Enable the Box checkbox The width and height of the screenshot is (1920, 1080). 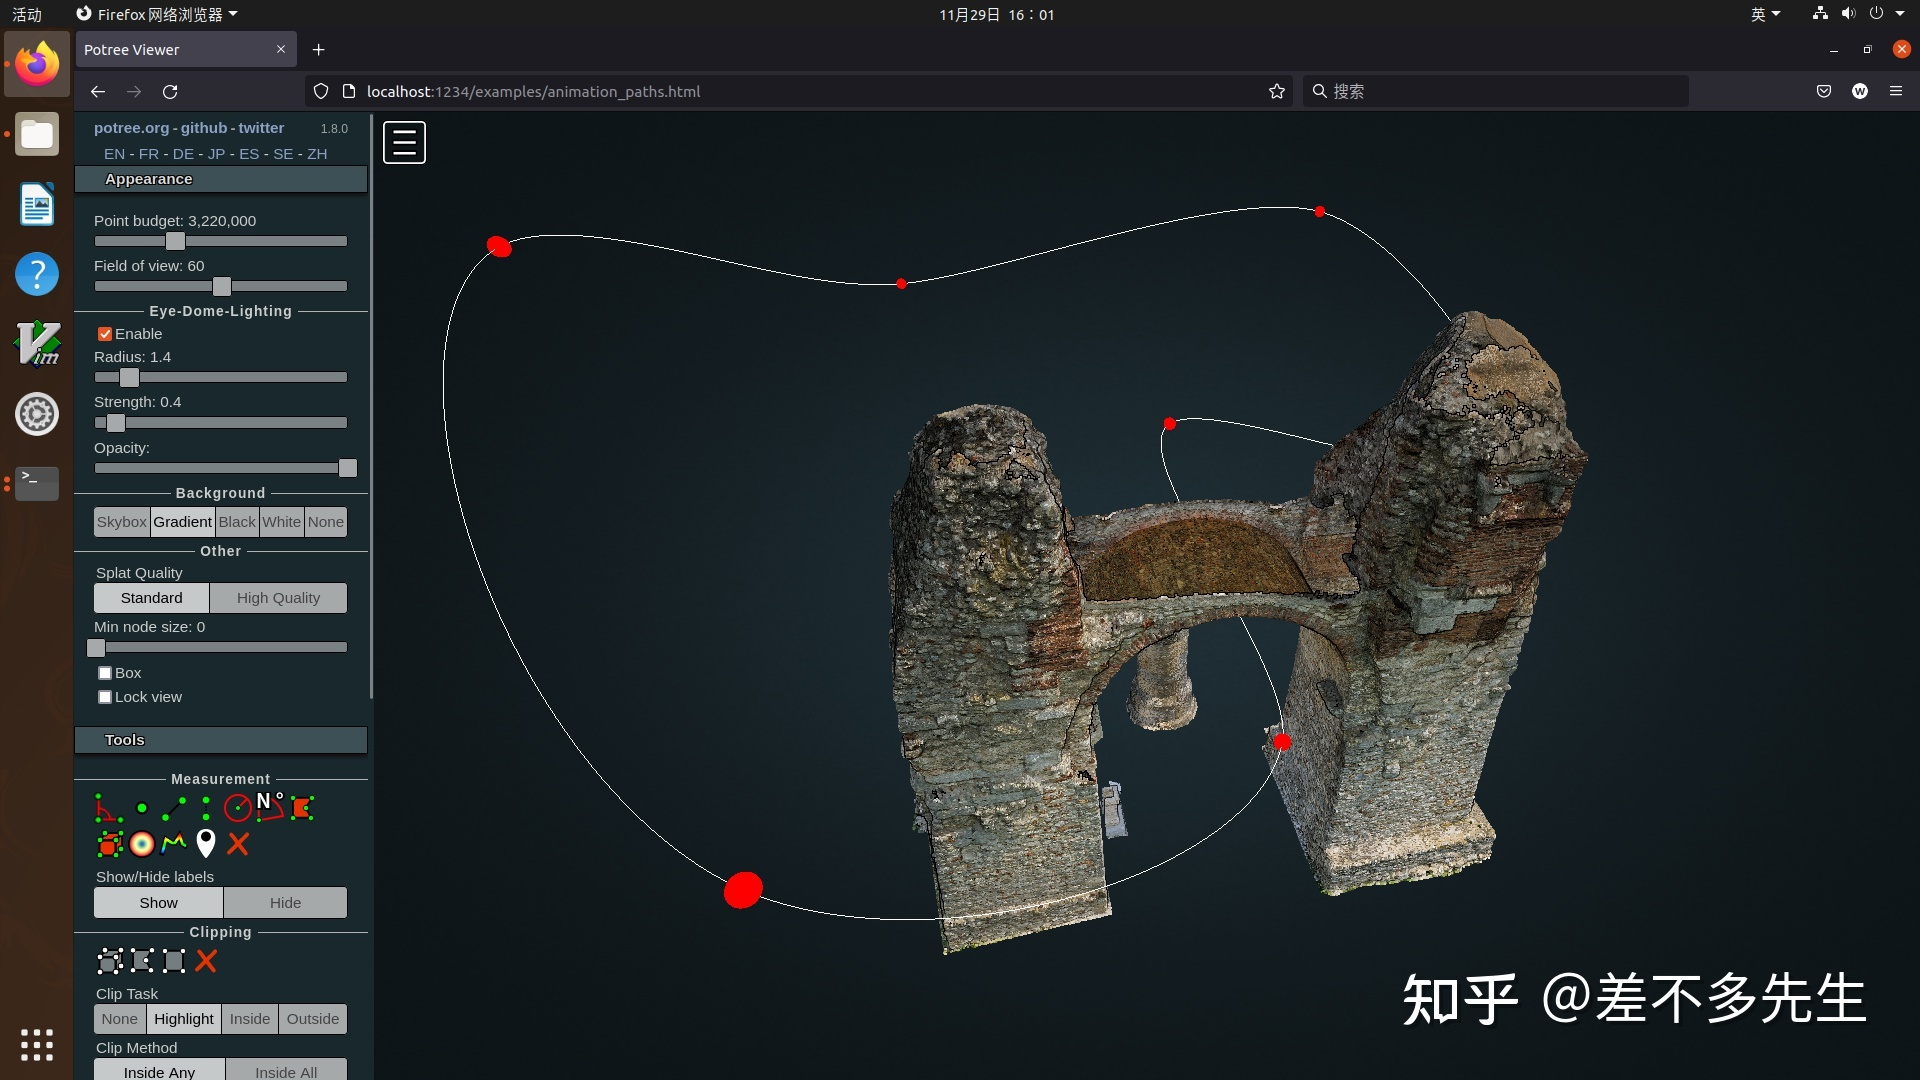coord(105,673)
